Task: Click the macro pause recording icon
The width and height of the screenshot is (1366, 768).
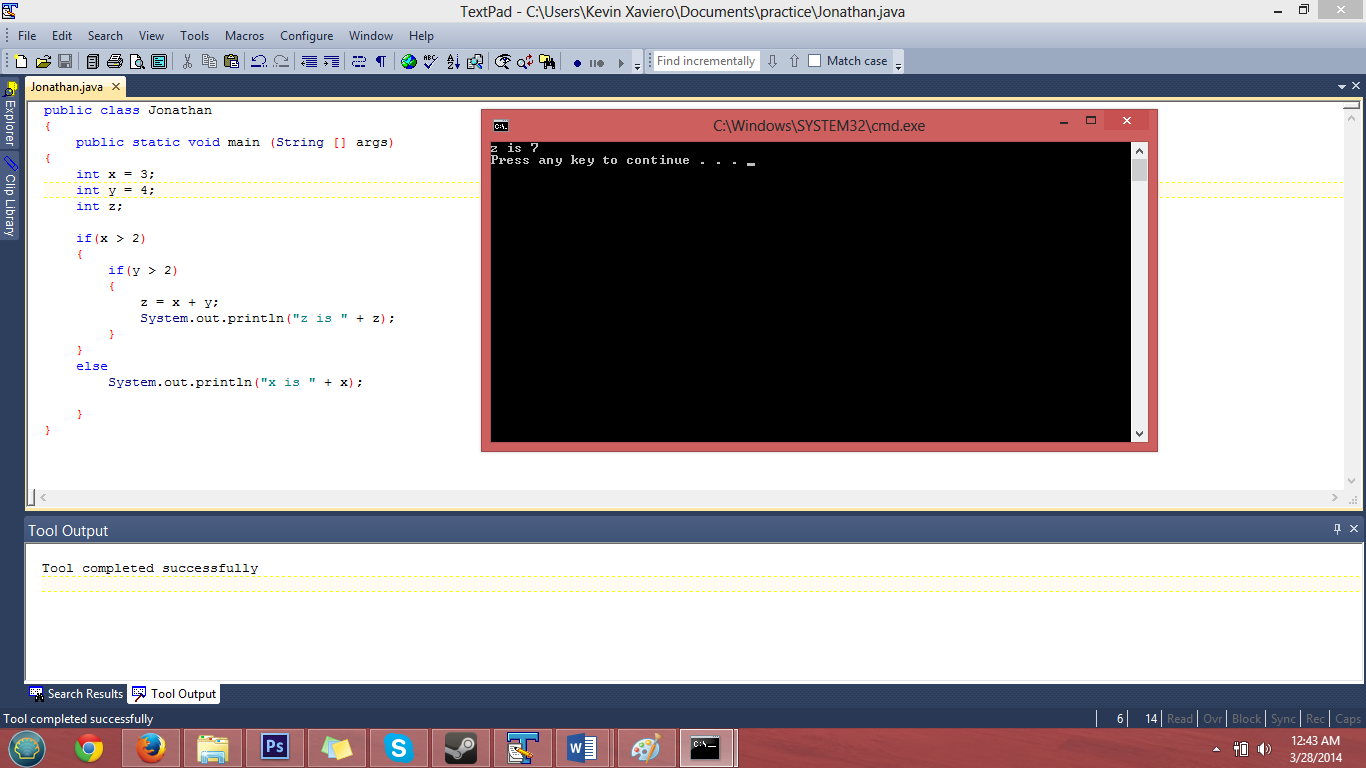Action: pyautogui.click(x=597, y=62)
